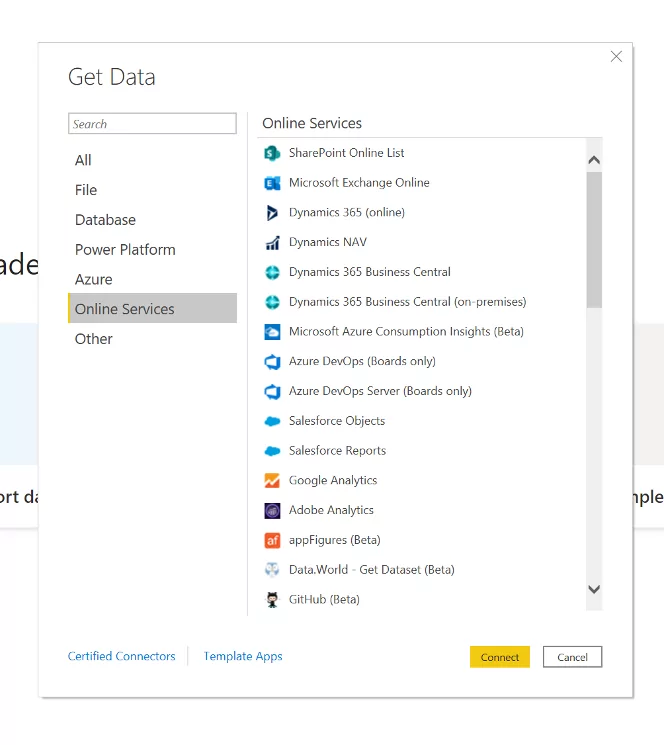Click the Azure DevOps (Boards only) icon
The width and height of the screenshot is (664, 745).
click(272, 362)
